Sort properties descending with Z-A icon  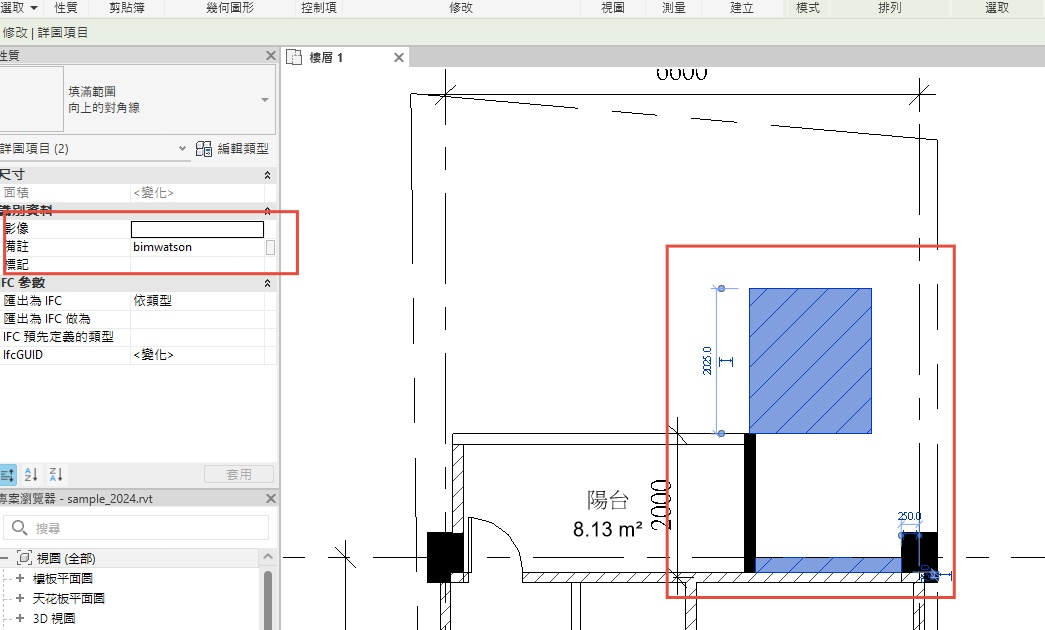[56, 474]
